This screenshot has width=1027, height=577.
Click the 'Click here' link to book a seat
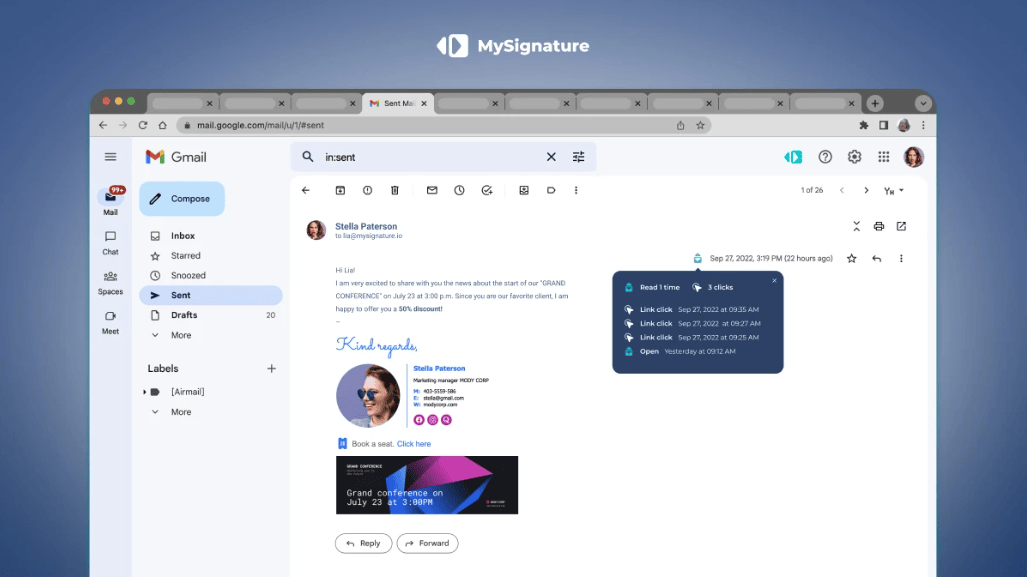[x=414, y=441]
